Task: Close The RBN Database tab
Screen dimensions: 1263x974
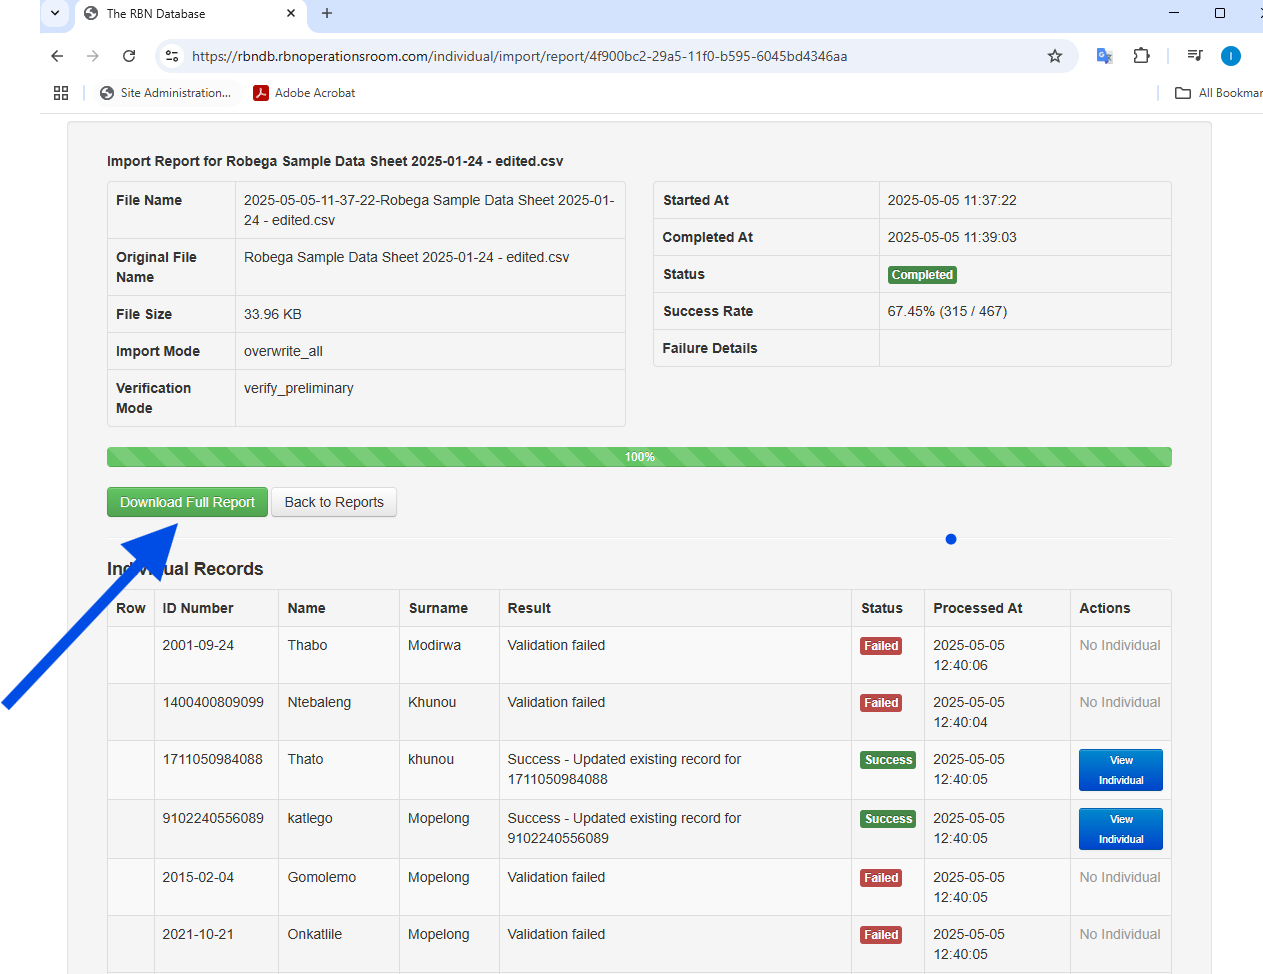Action: click(291, 13)
